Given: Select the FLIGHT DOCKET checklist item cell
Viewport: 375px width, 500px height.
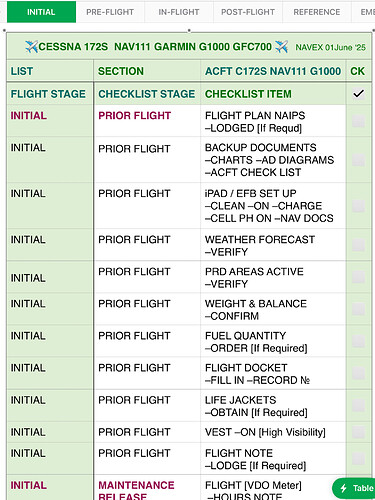Looking at the screenshot, I should click(273, 373).
